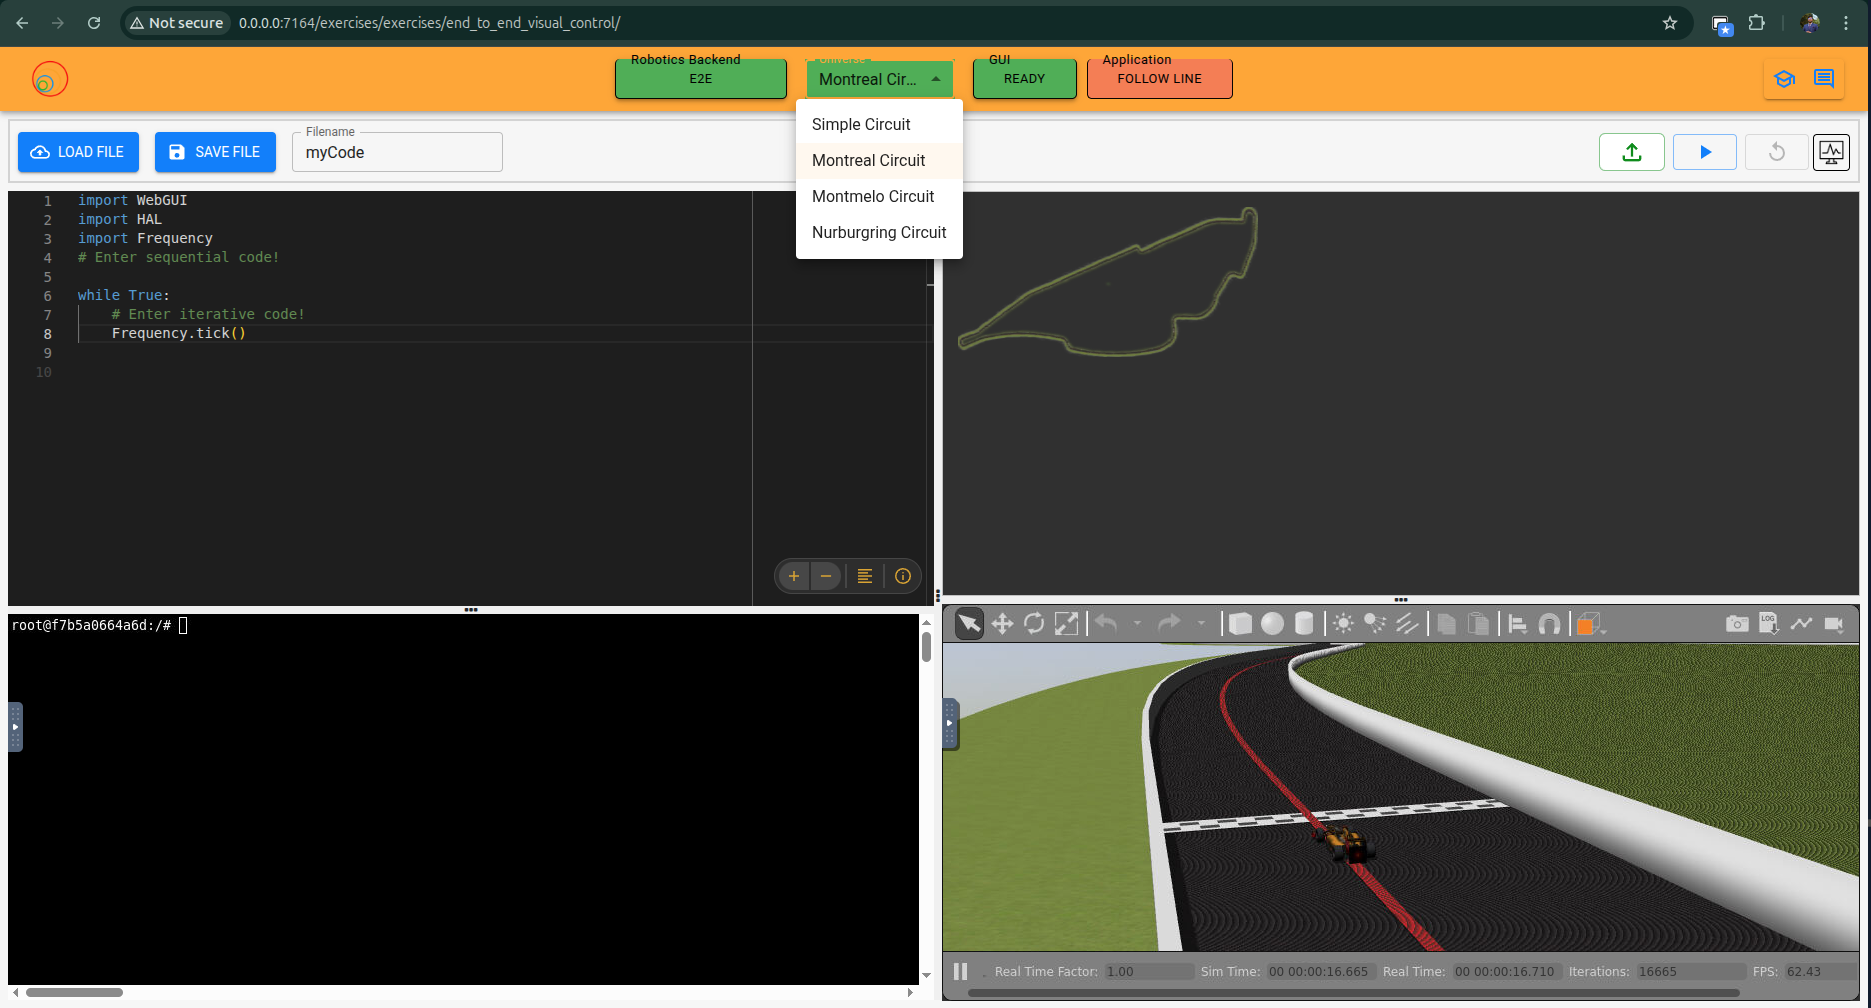Toggle the monitor console view icon
Image resolution: width=1871 pixels, height=1008 pixels.
[1831, 152]
